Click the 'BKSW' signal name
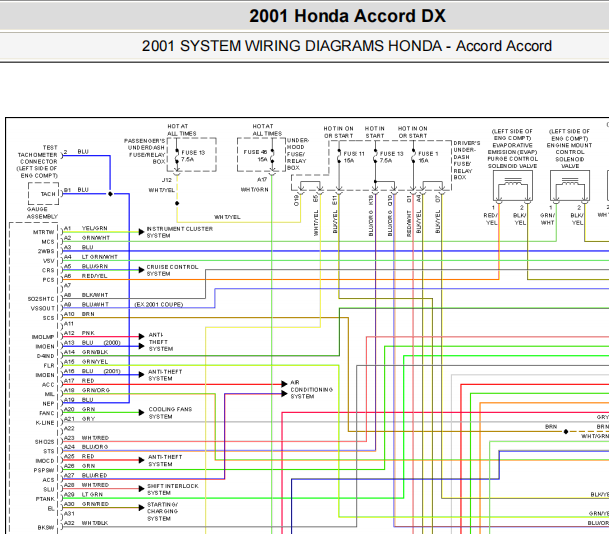609x534 pixels. (x=46, y=527)
